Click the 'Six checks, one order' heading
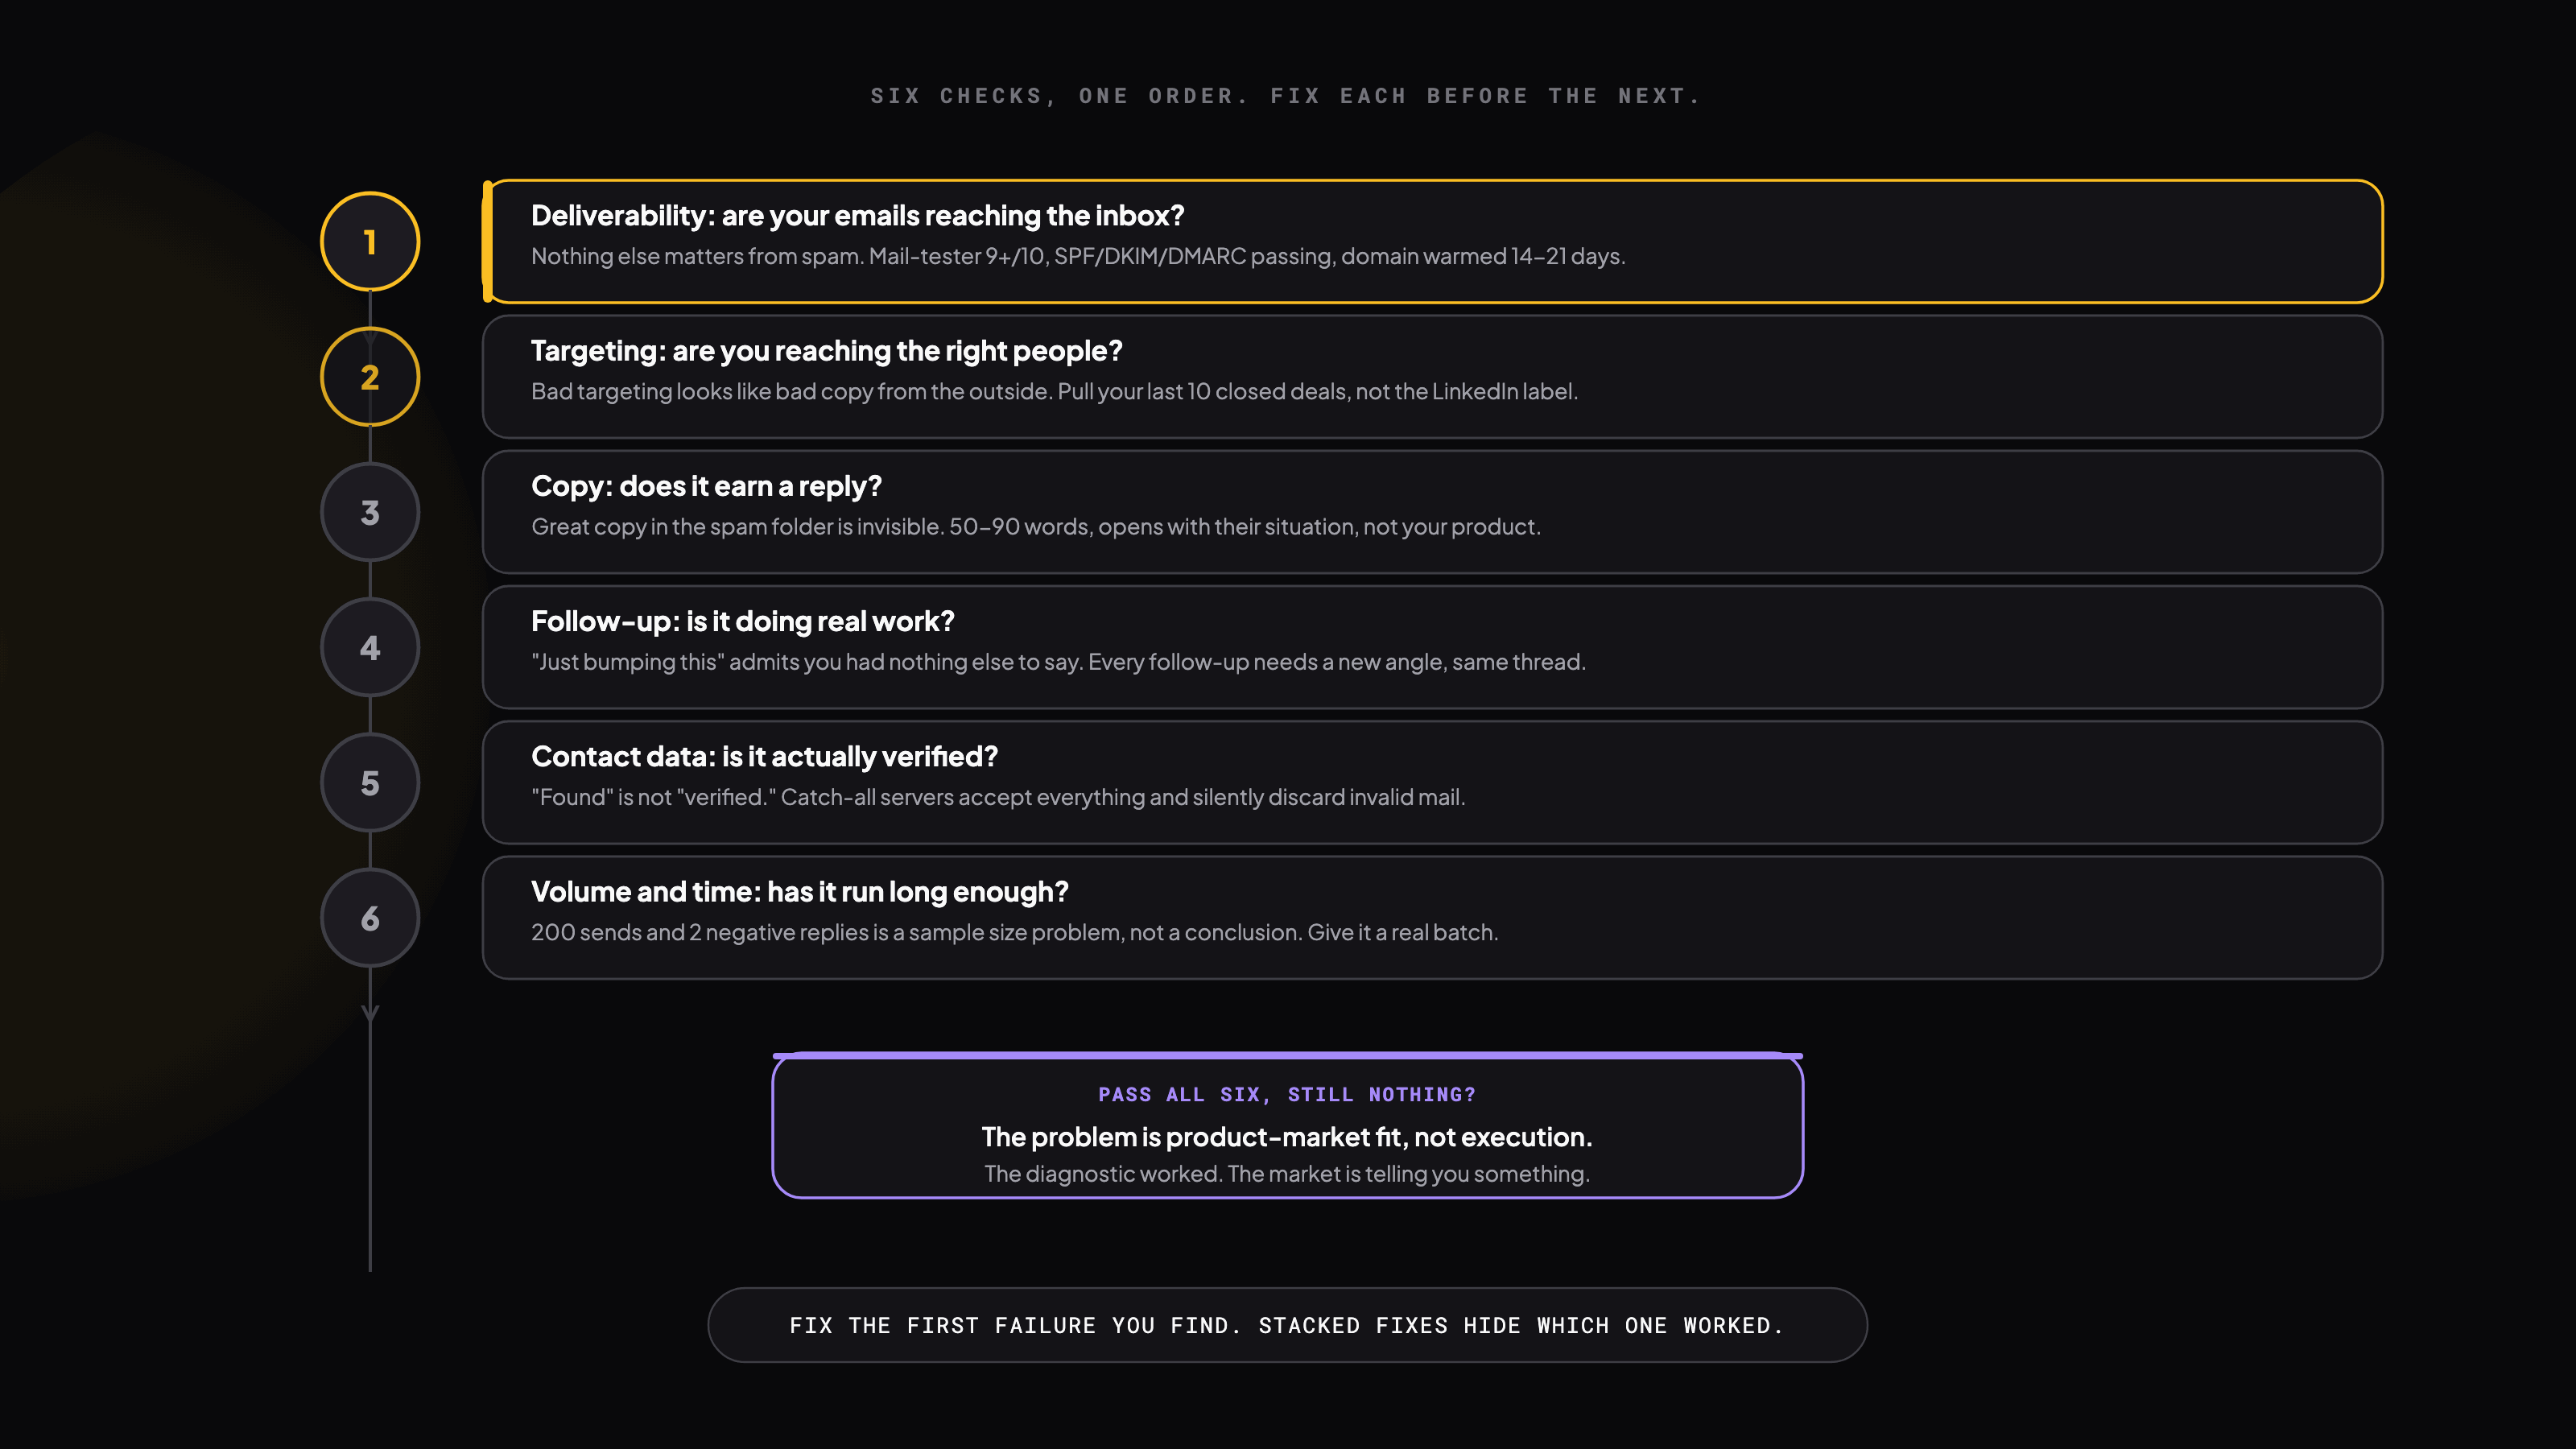The height and width of the screenshot is (1449, 2576). (1286, 96)
